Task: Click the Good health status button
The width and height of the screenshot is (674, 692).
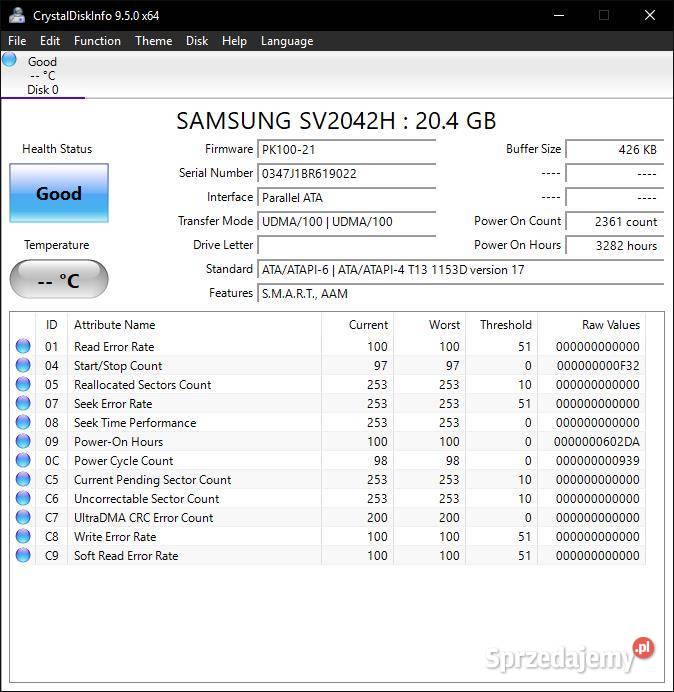Action: 59,193
